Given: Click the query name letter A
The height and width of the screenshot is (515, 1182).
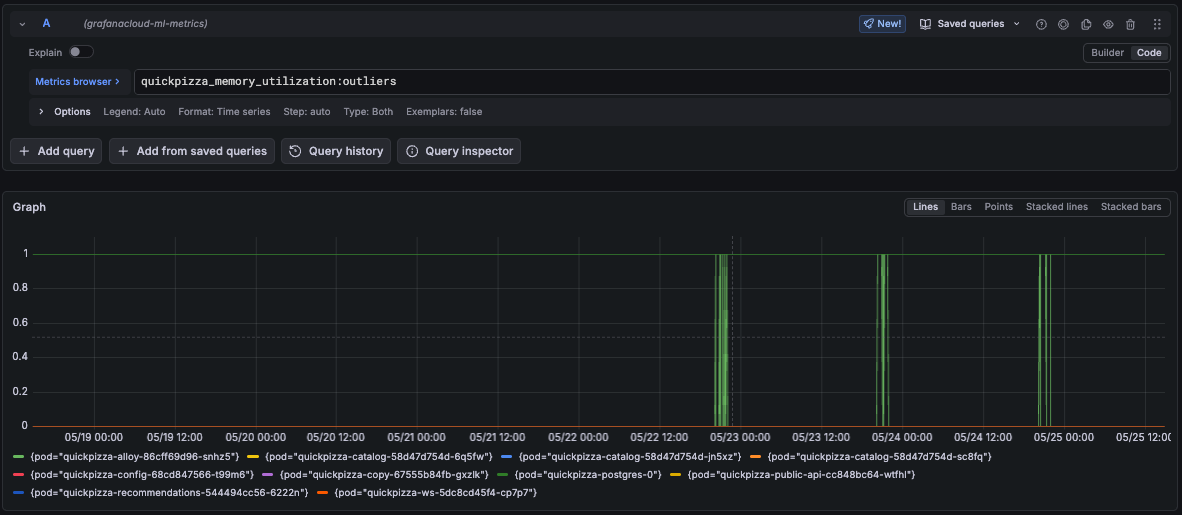Looking at the screenshot, I should coord(46,23).
